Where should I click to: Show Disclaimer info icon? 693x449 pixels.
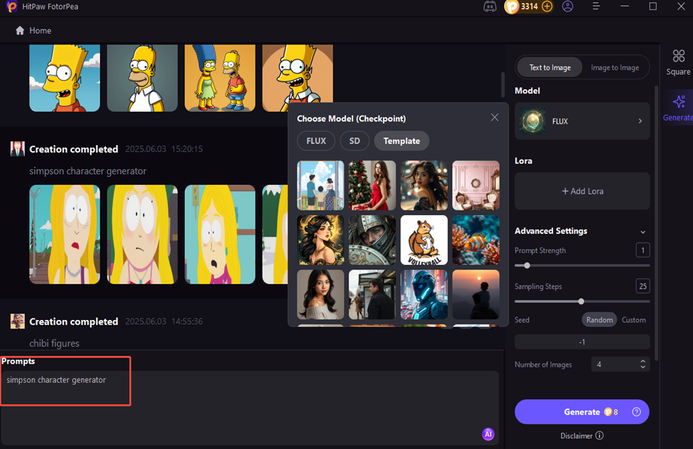599,436
